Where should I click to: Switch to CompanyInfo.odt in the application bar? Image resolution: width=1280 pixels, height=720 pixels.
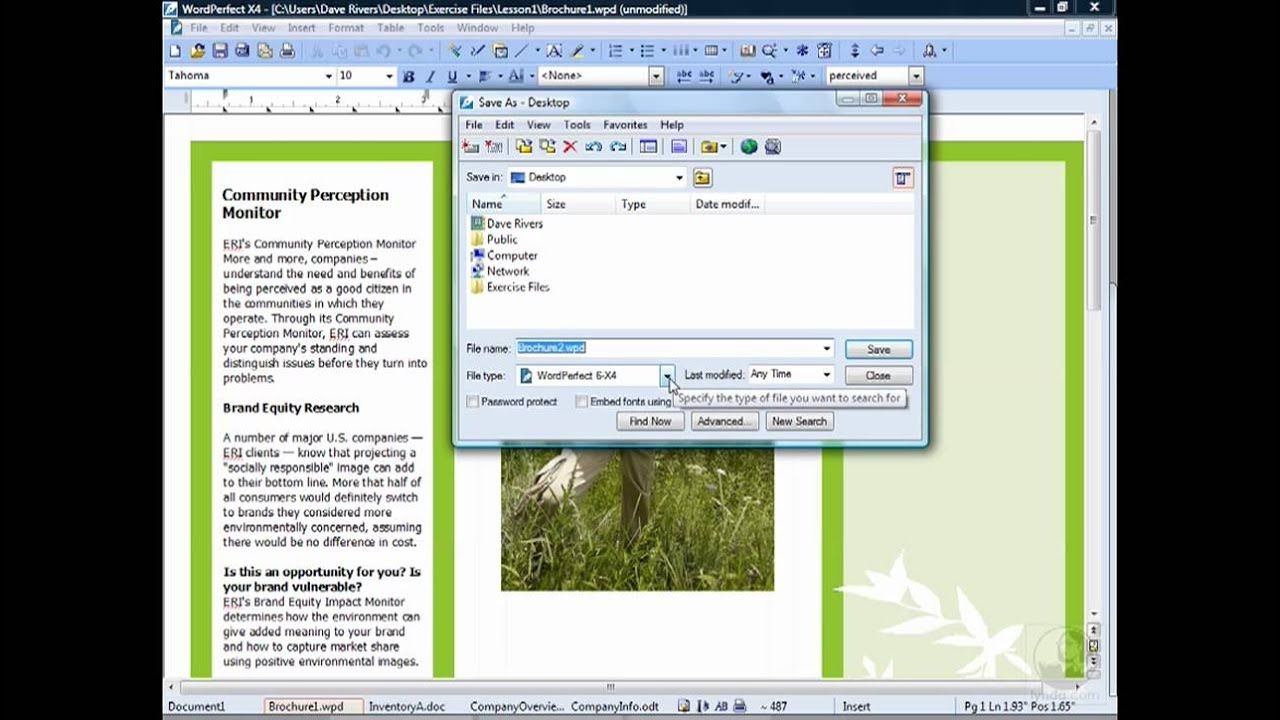point(615,706)
